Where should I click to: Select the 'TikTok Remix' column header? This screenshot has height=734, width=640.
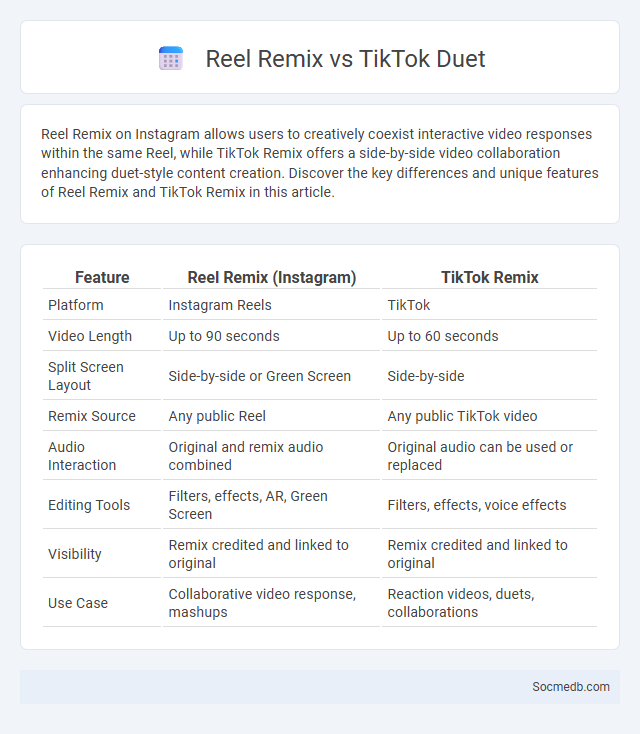pos(490,277)
